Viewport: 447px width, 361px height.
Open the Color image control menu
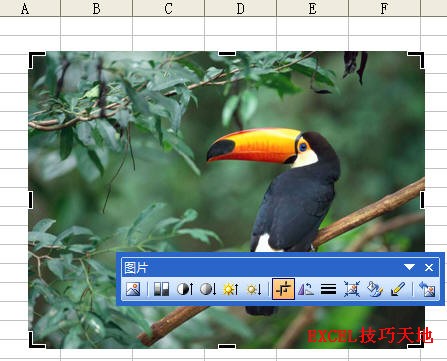(161, 289)
